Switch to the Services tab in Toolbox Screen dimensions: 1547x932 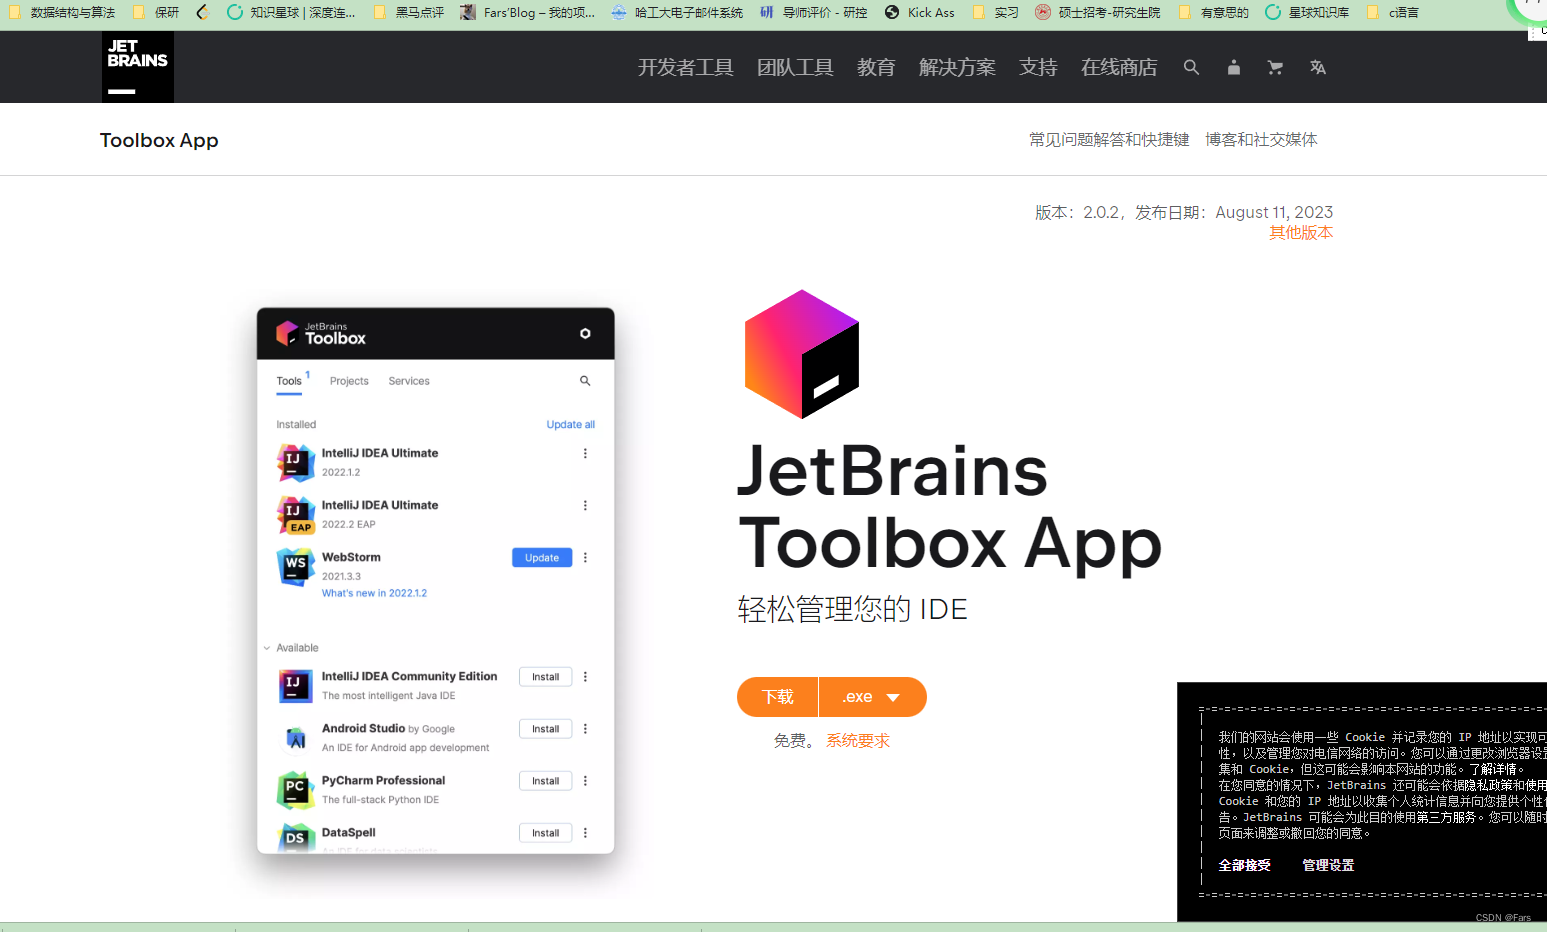(x=409, y=381)
